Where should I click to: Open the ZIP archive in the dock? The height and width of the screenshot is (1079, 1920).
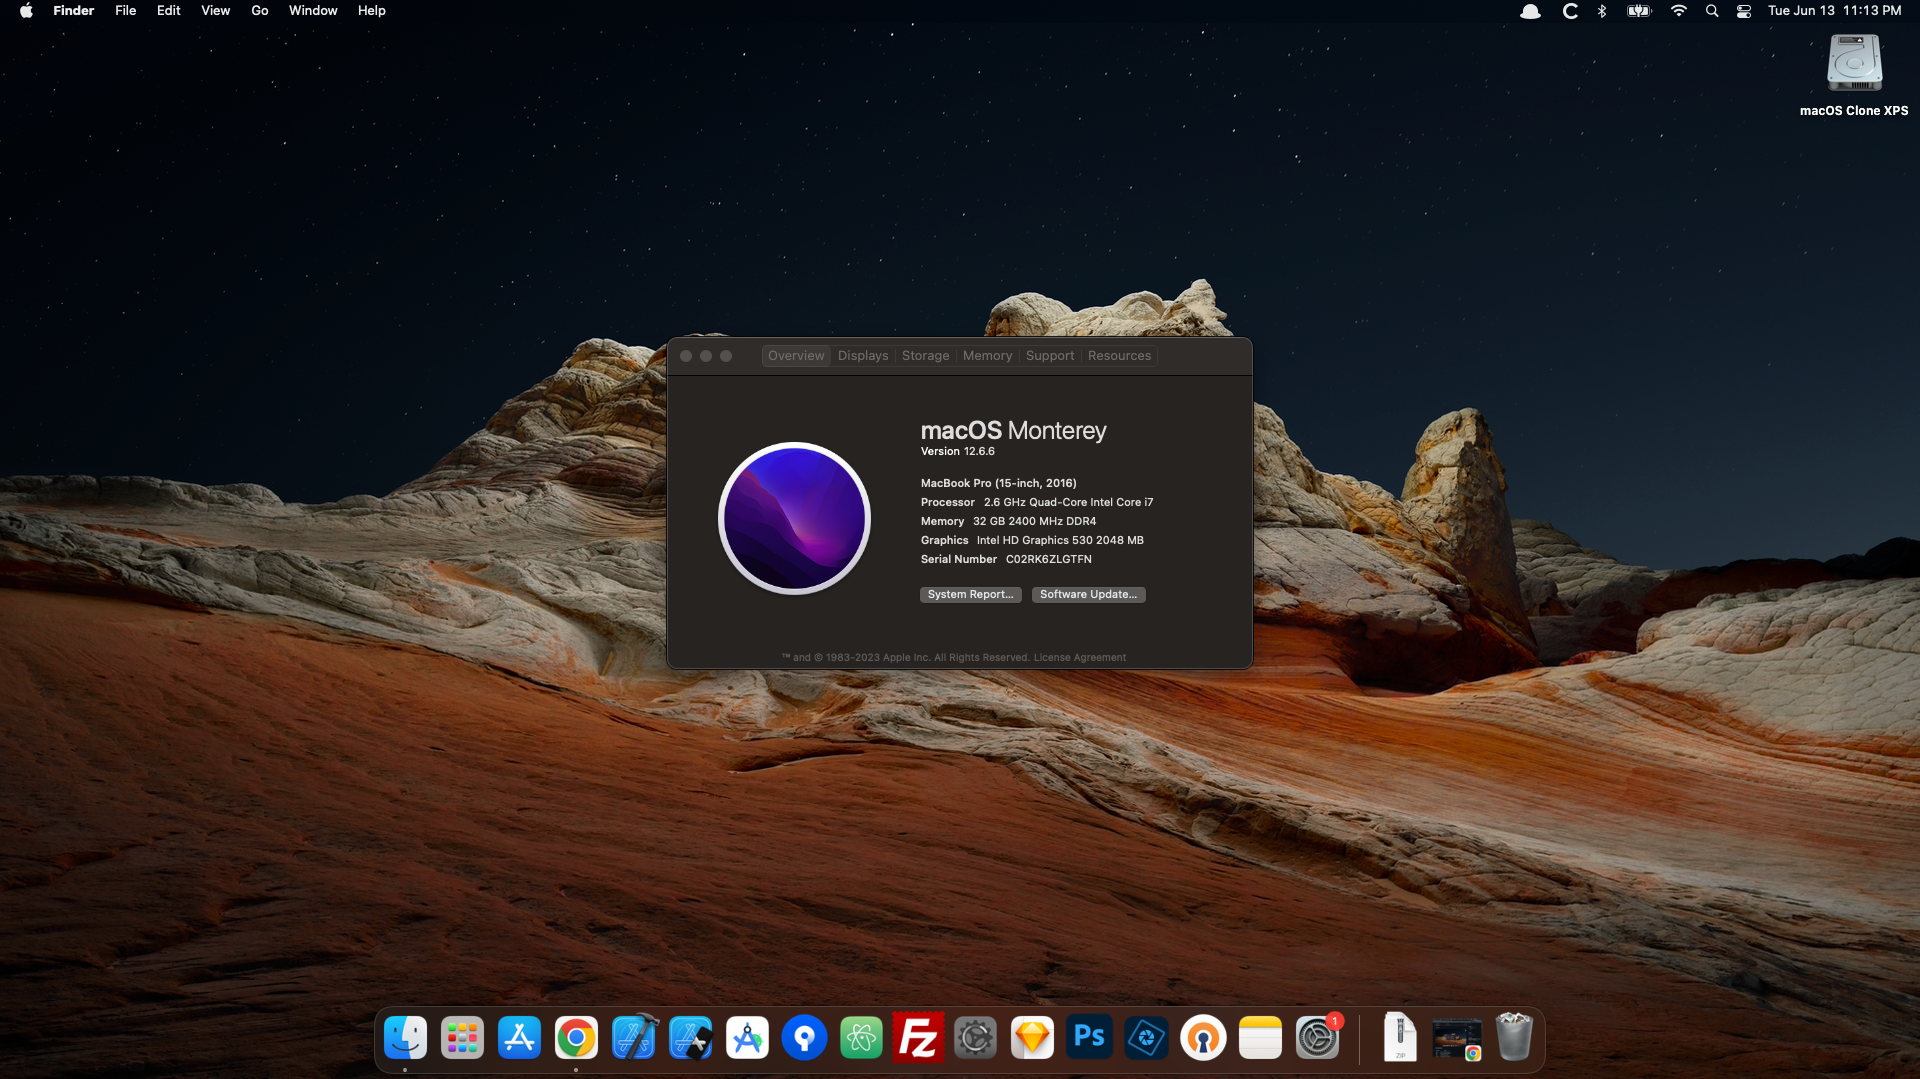coord(1400,1038)
